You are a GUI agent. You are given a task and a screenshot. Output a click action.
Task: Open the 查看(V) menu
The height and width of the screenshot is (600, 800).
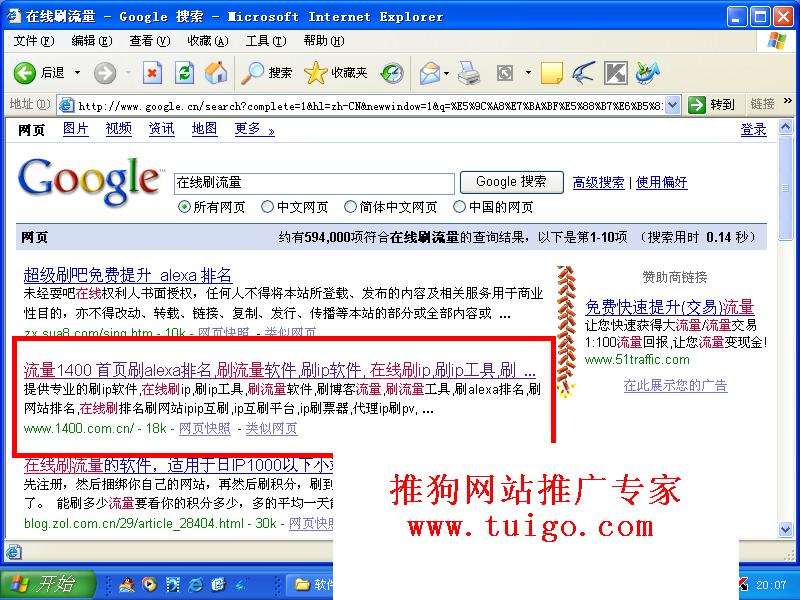coord(150,41)
